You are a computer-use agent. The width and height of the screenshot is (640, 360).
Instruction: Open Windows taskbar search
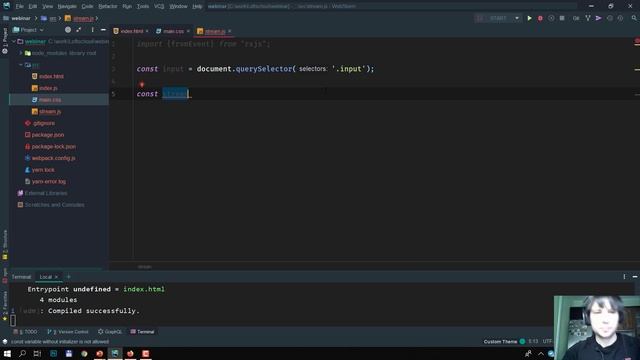22,353
